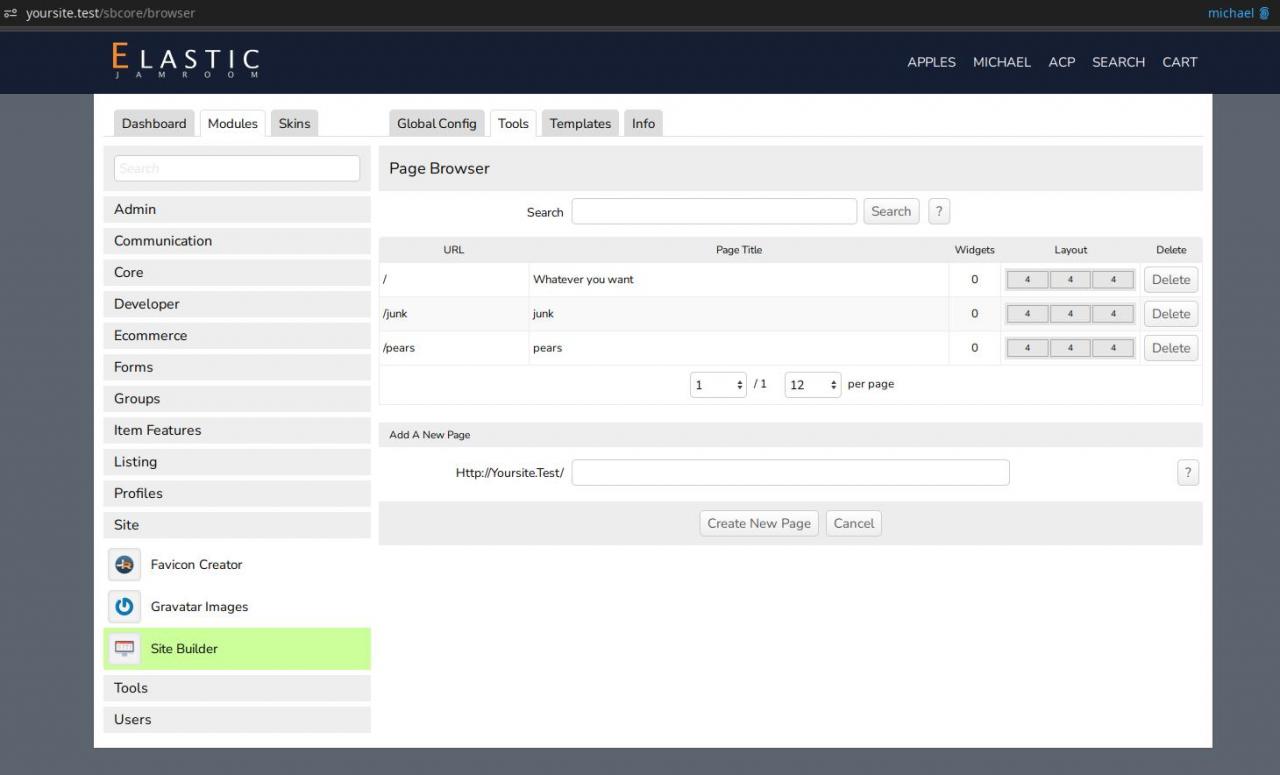This screenshot has width=1280, height=775.
Task: Click the browser profile icon next to michael
Action: tap(1264, 13)
